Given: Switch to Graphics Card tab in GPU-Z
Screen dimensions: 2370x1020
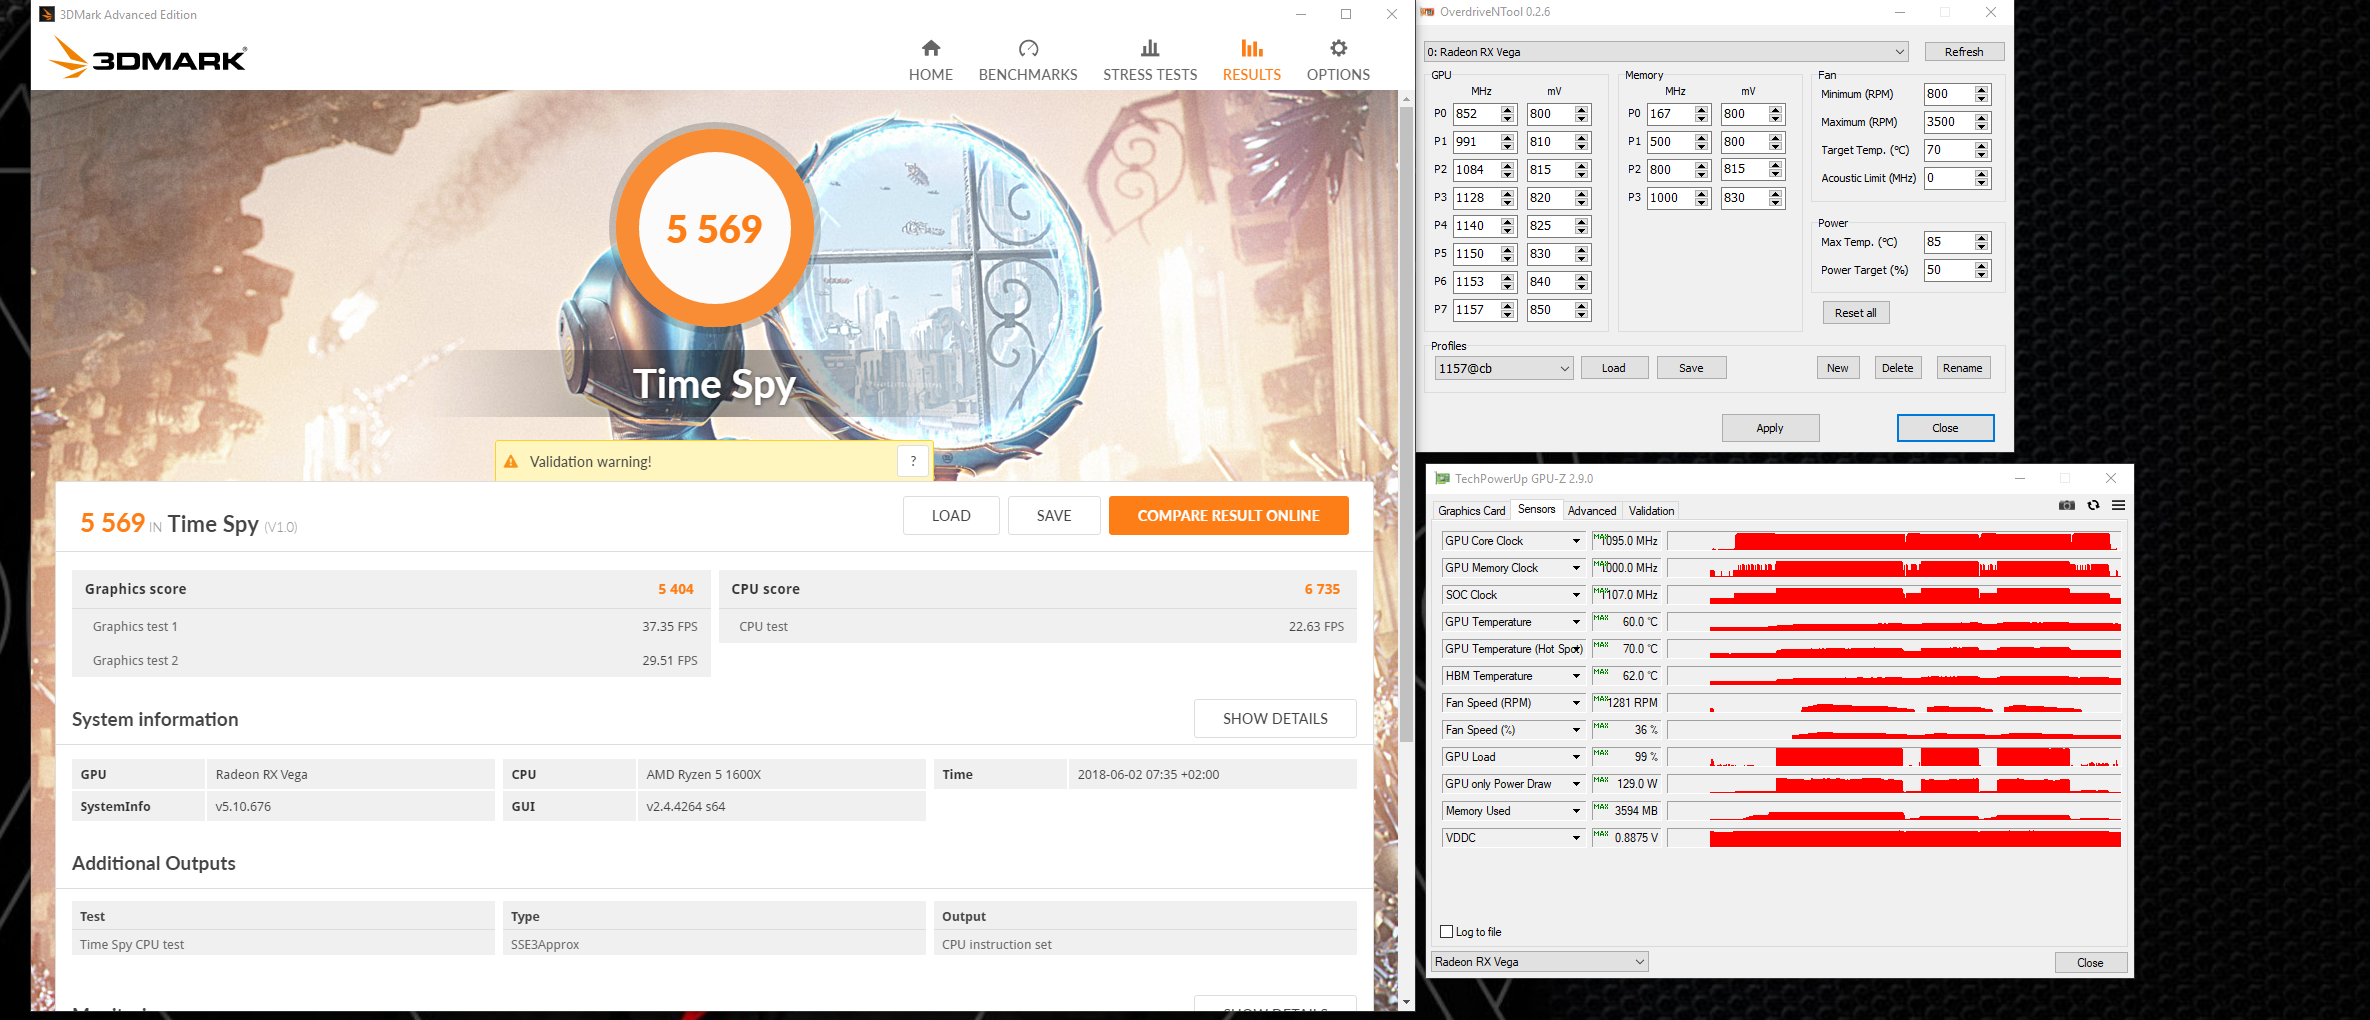Looking at the screenshot, I should pos(1471,511).
